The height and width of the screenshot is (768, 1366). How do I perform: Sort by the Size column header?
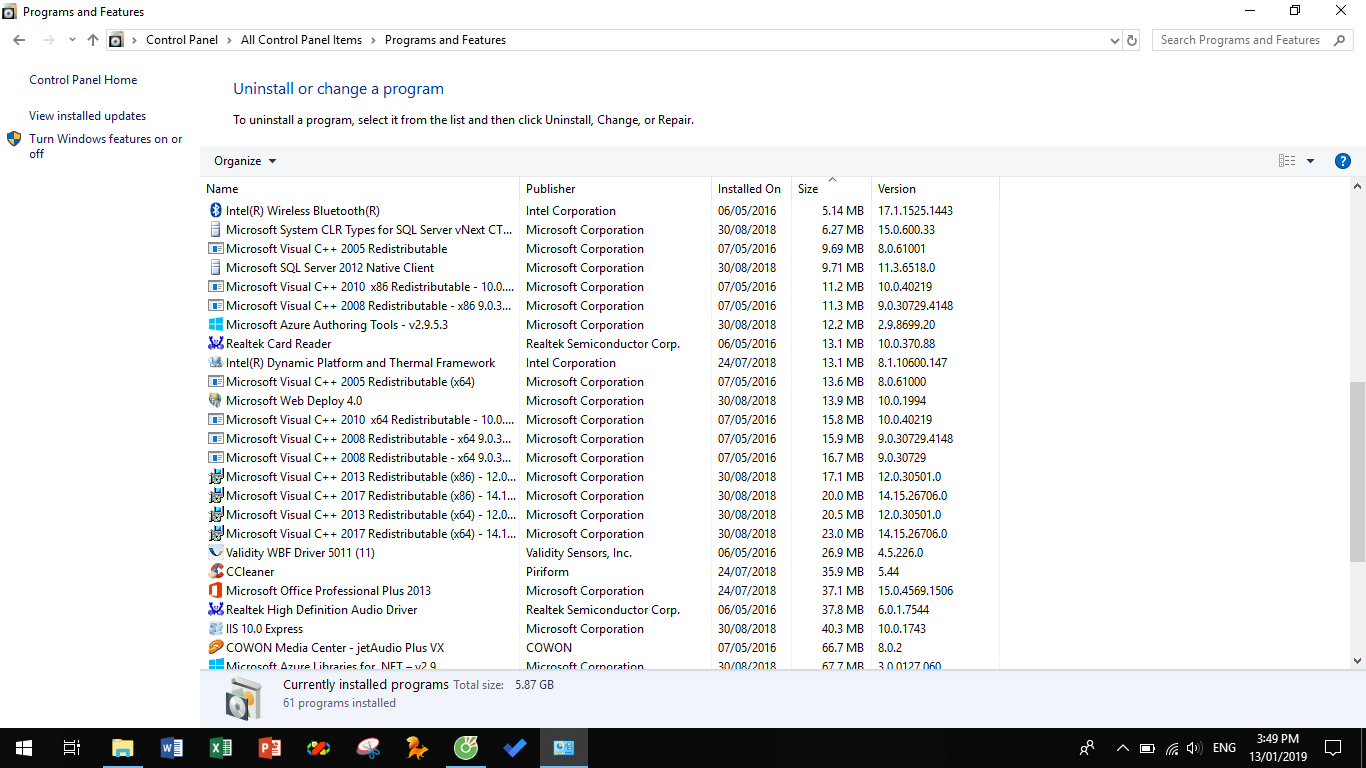[x=831, y=189]
